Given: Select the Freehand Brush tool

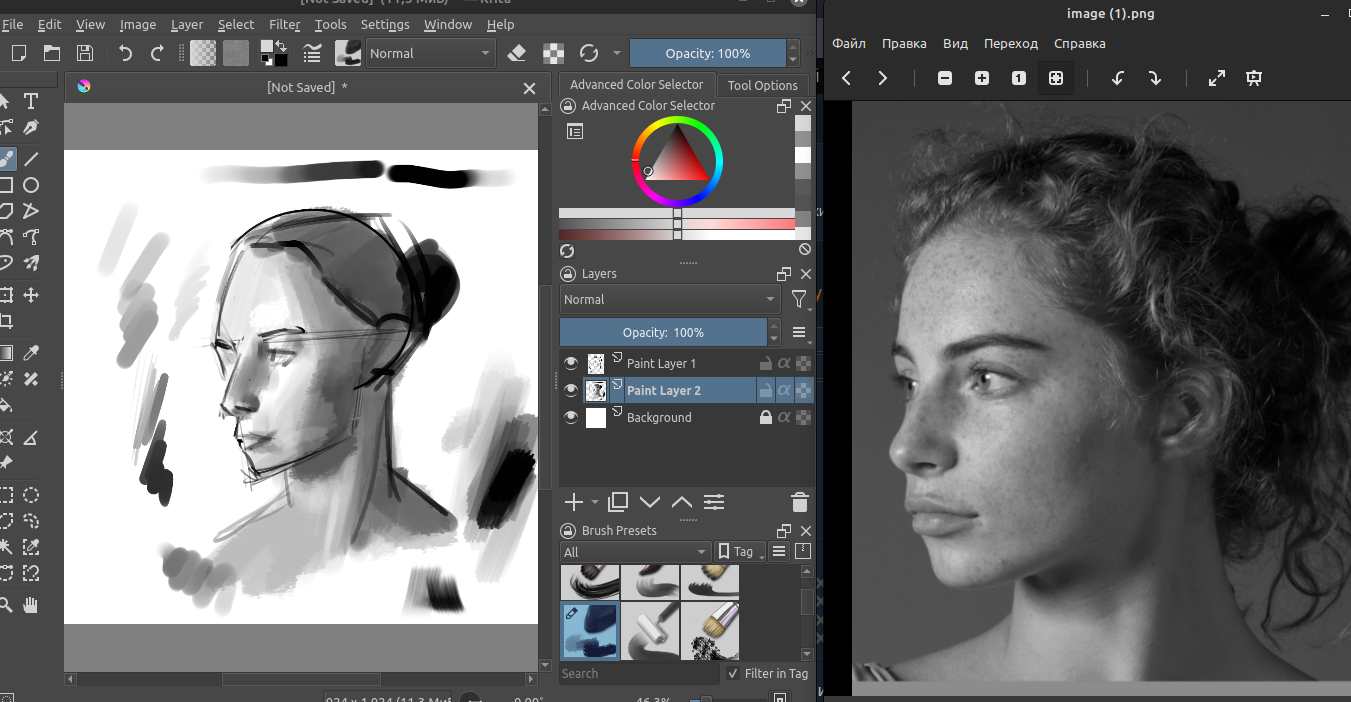Looking at the screenshot, I should [6, 158].
